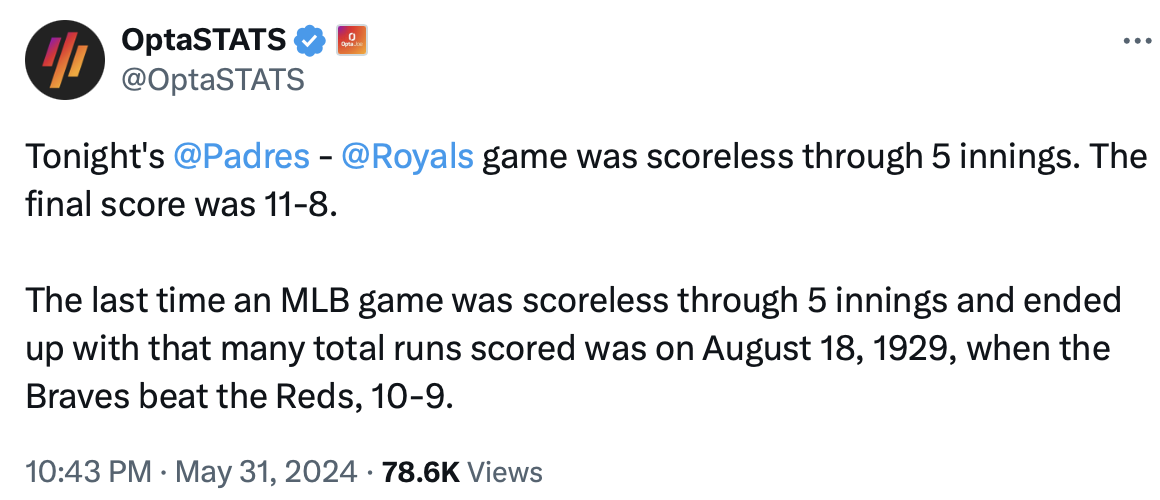Click the Opta affiliate badge icon
The width and height of the screenshot is (1160, 500).
[x=353, y=41]
